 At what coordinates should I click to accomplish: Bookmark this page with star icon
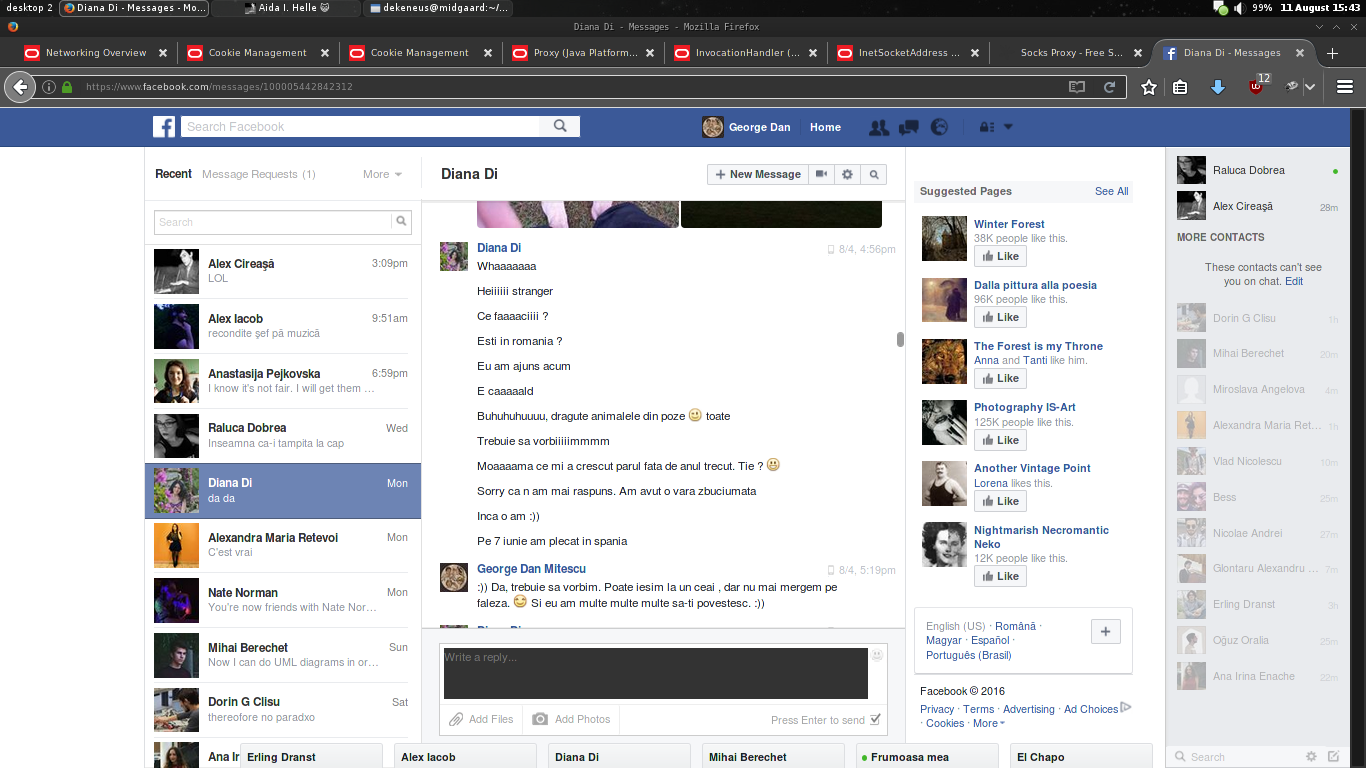tap(1149, 87)
